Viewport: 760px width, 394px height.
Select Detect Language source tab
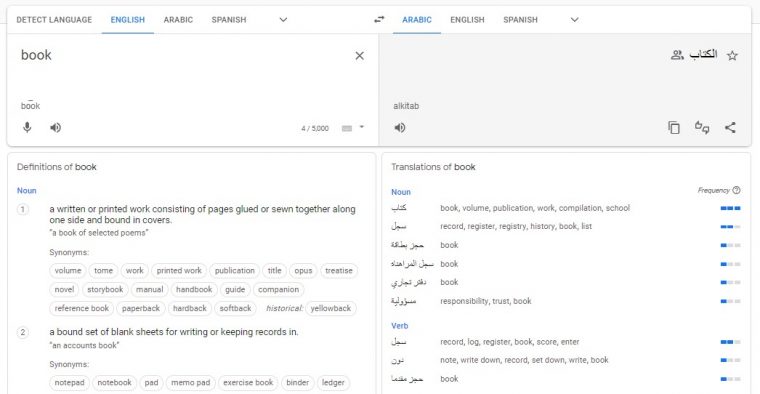pos(54,20)
